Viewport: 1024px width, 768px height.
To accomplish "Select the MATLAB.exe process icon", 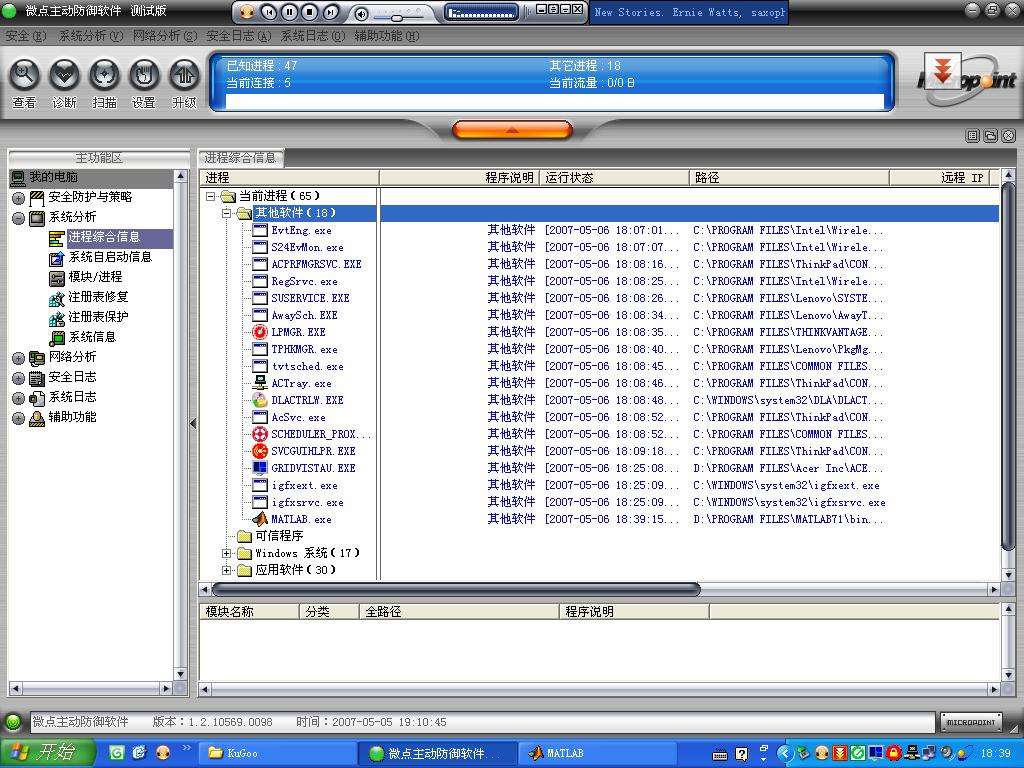I will coord(260,519).
